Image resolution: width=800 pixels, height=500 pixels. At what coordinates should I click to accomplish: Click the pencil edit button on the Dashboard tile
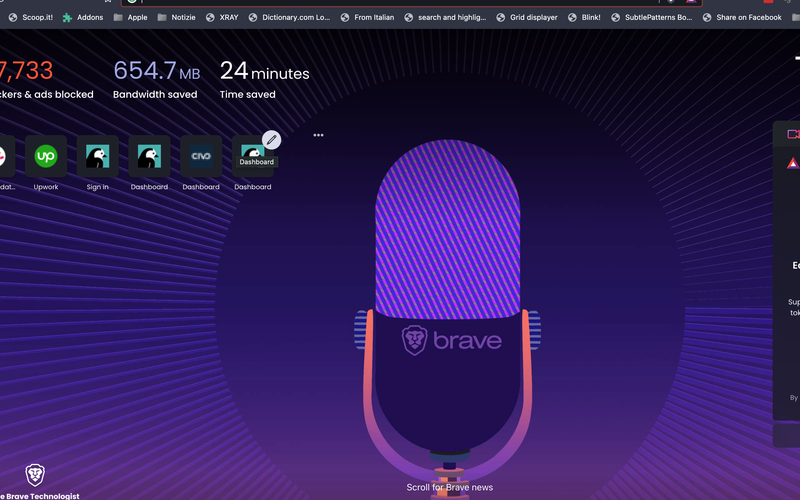coord(271,139)
